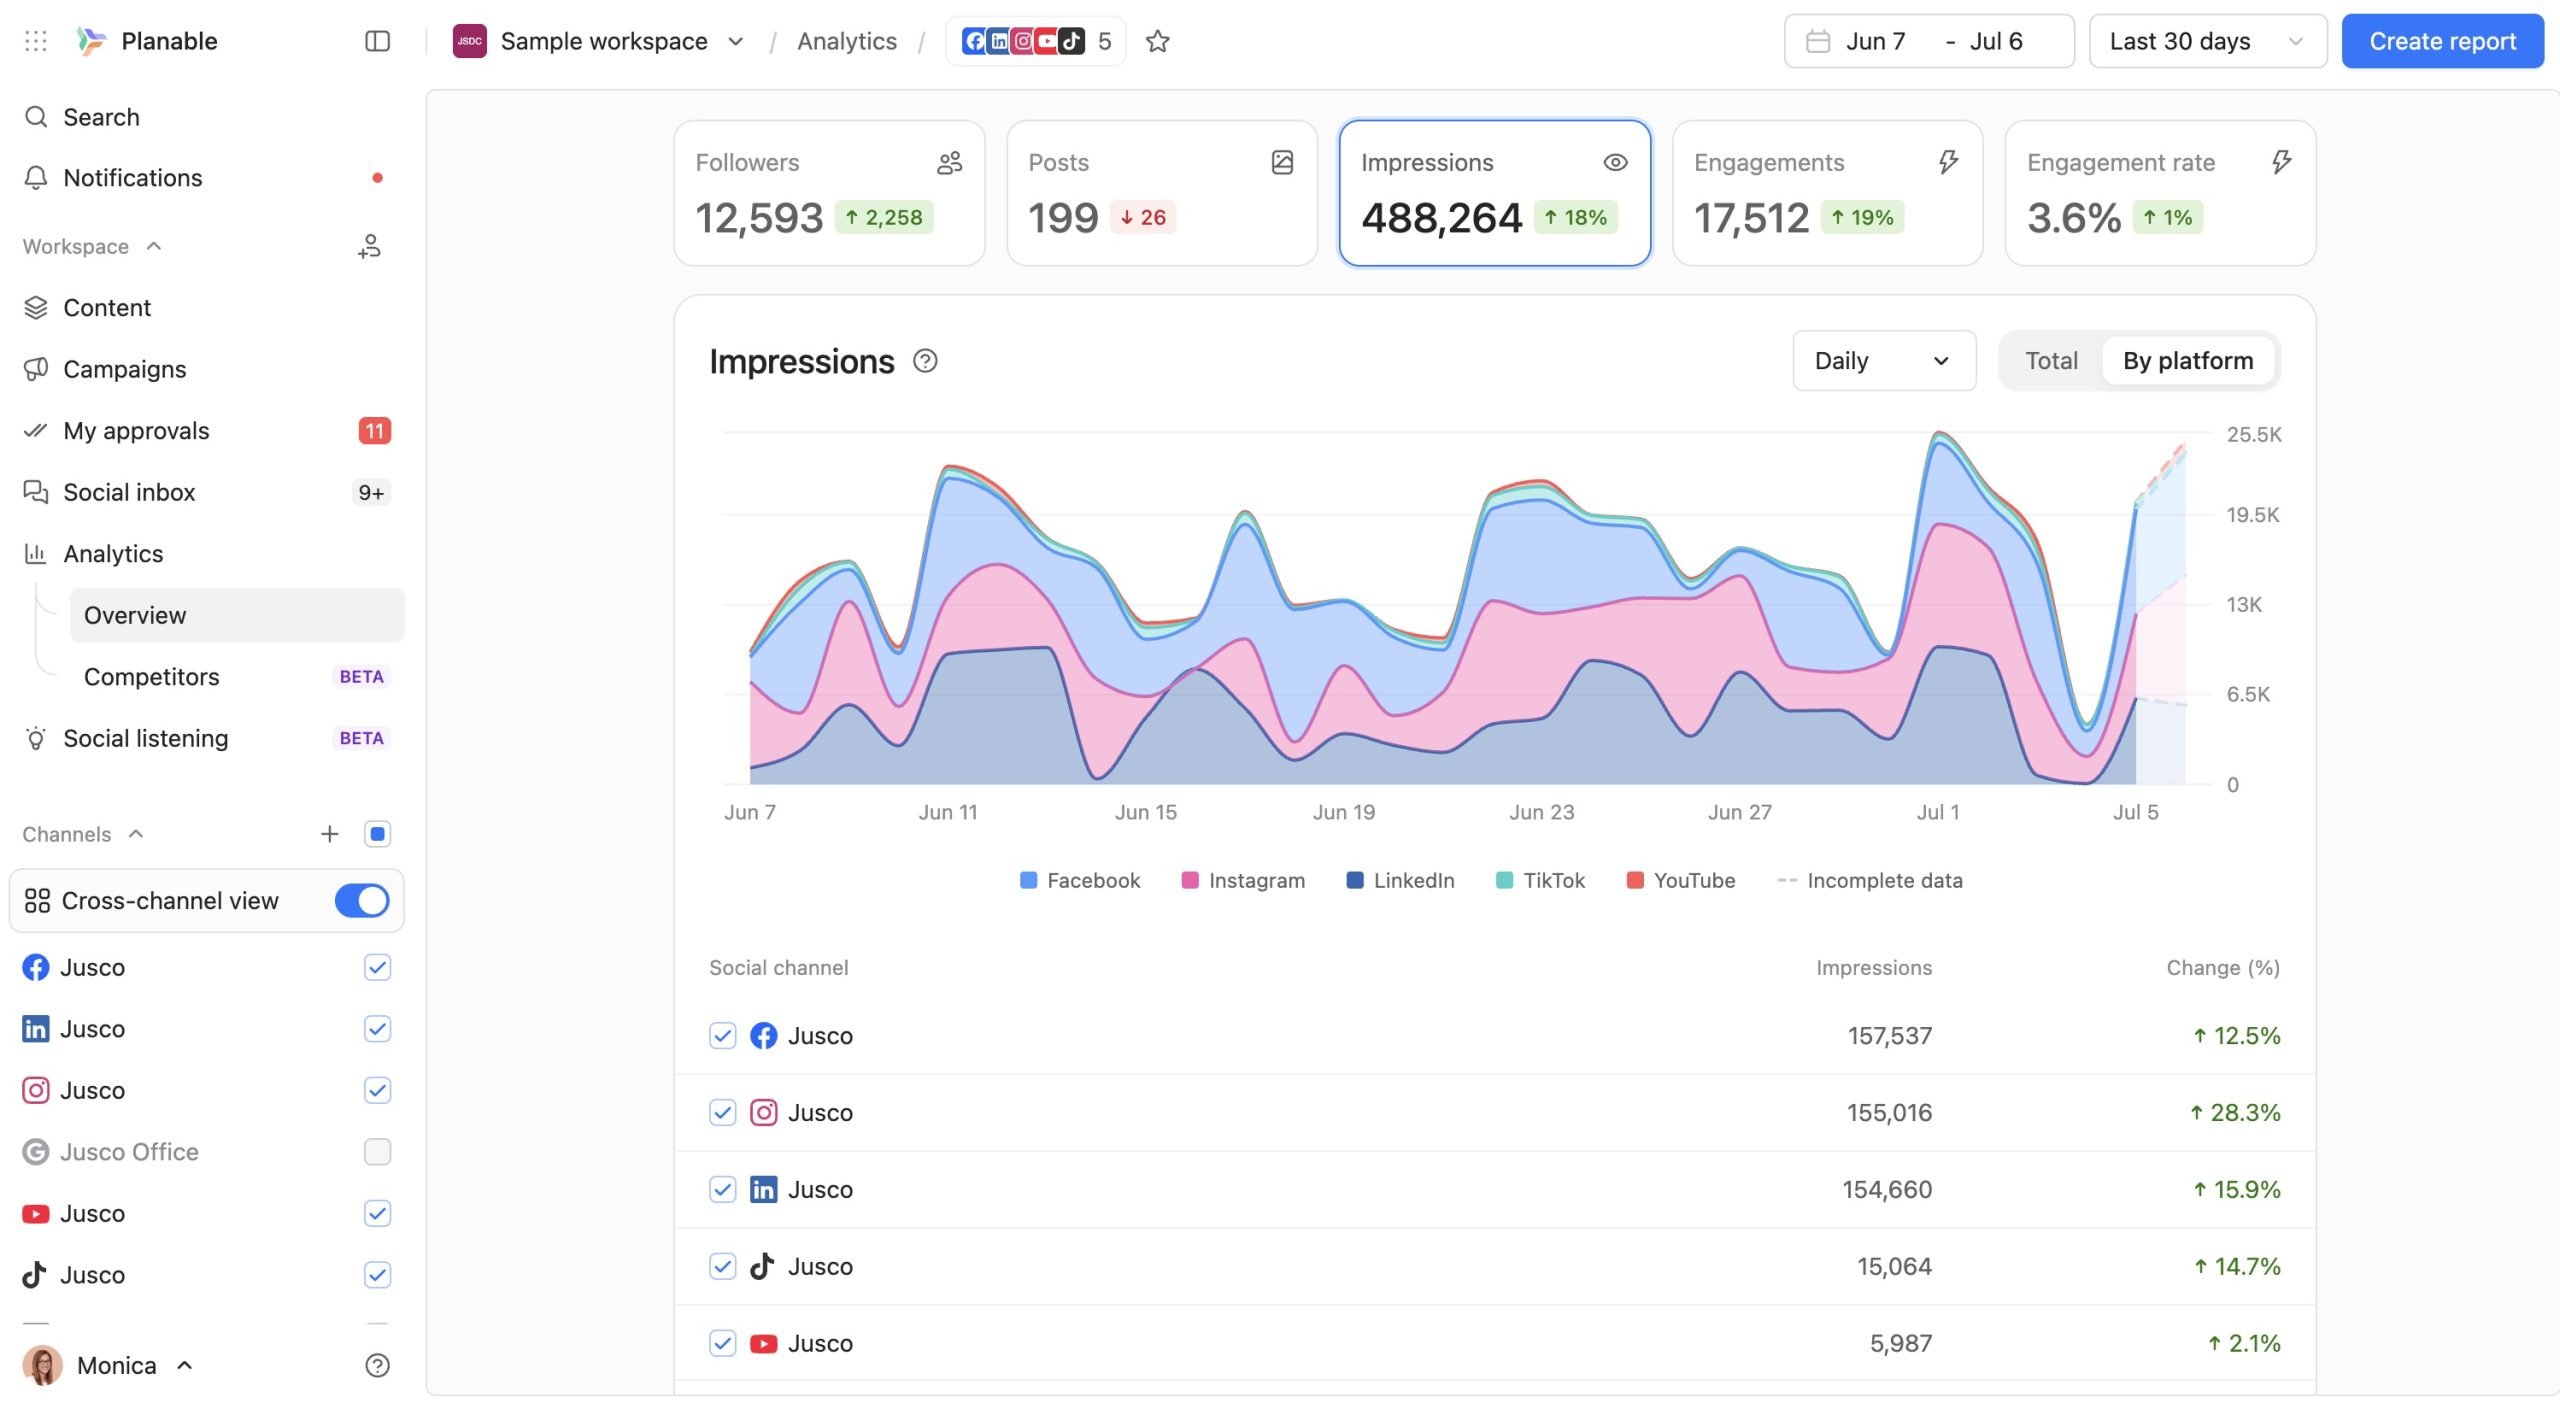This screenshot has height=1403, width=2560.
Task: Collapse the sidebar panel icon
Action: click(377, 41)
